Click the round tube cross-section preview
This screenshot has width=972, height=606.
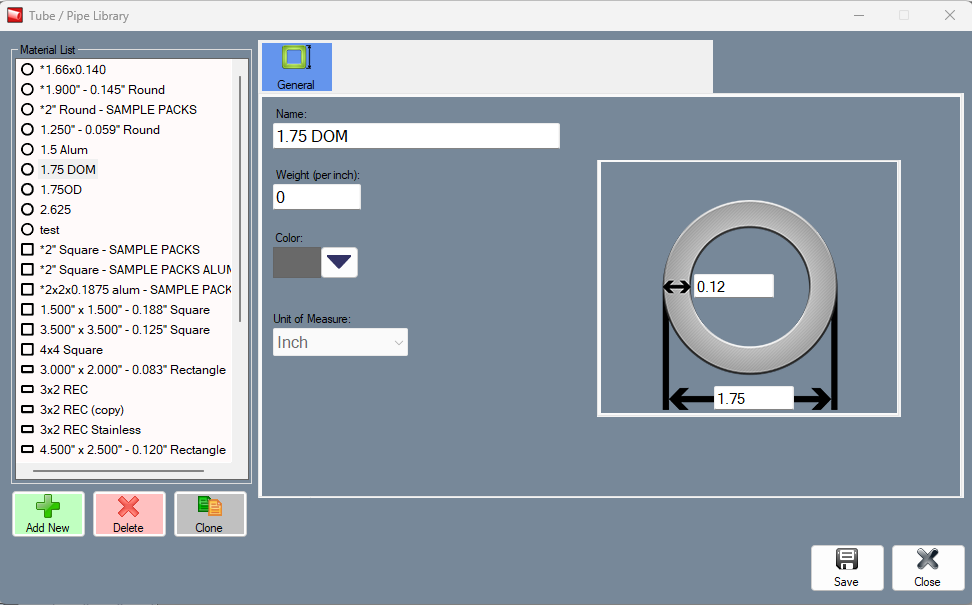point(749,287)
